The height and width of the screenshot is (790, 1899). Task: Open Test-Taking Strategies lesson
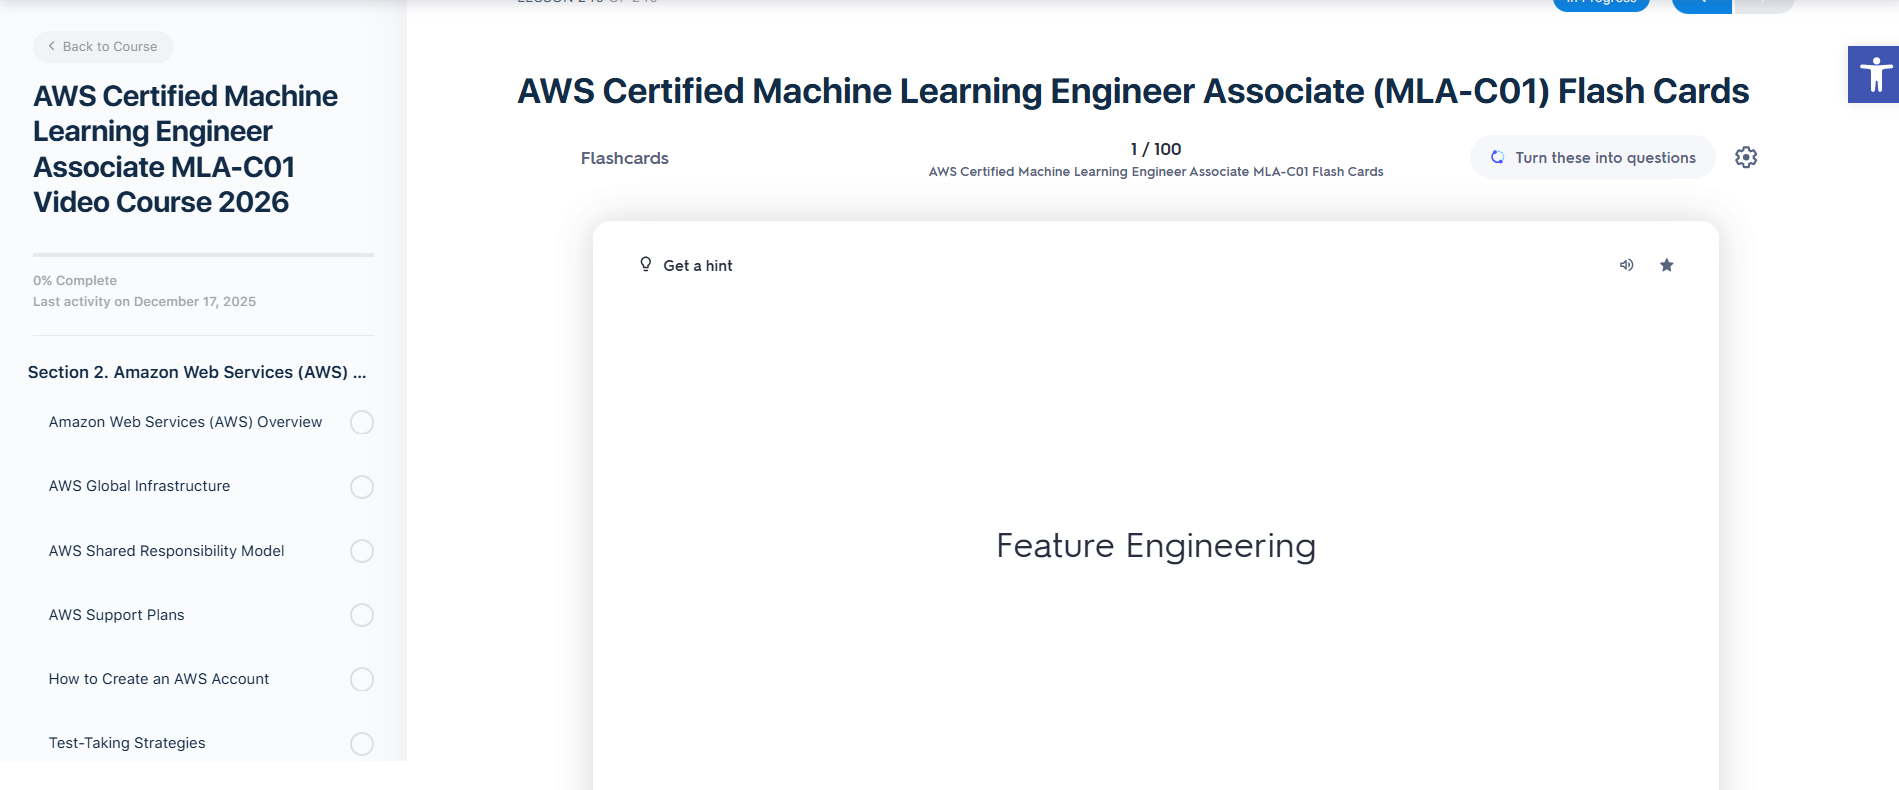pyautogui.click(x=127, y=743)
